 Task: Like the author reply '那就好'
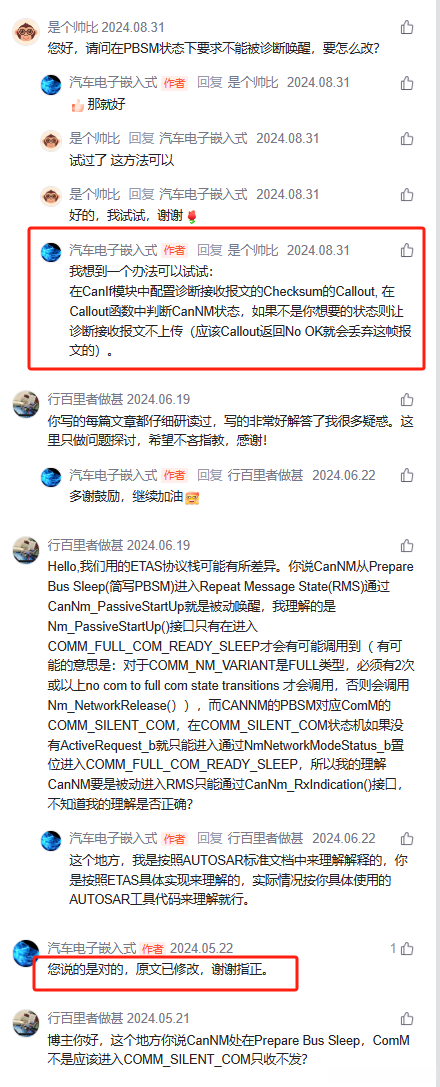407,83
